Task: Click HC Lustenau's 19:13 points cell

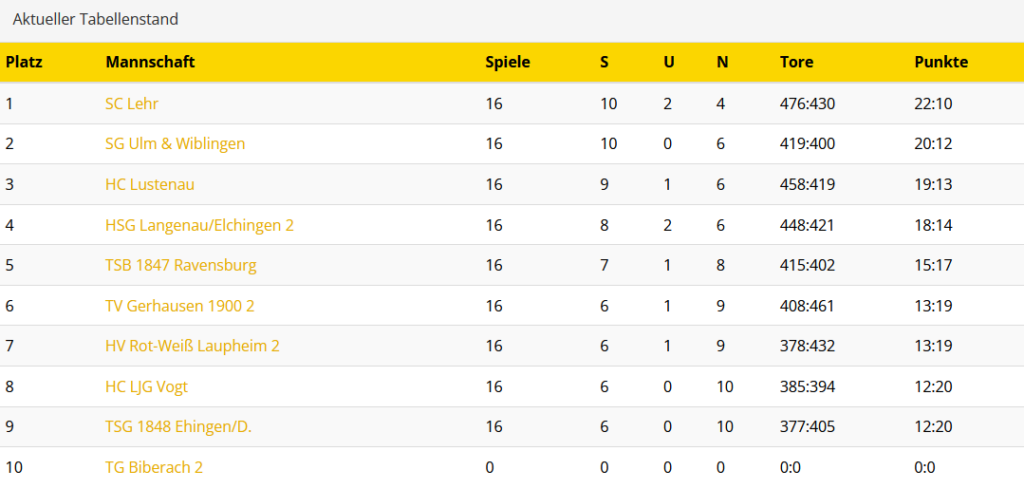Action: point(933,185)
